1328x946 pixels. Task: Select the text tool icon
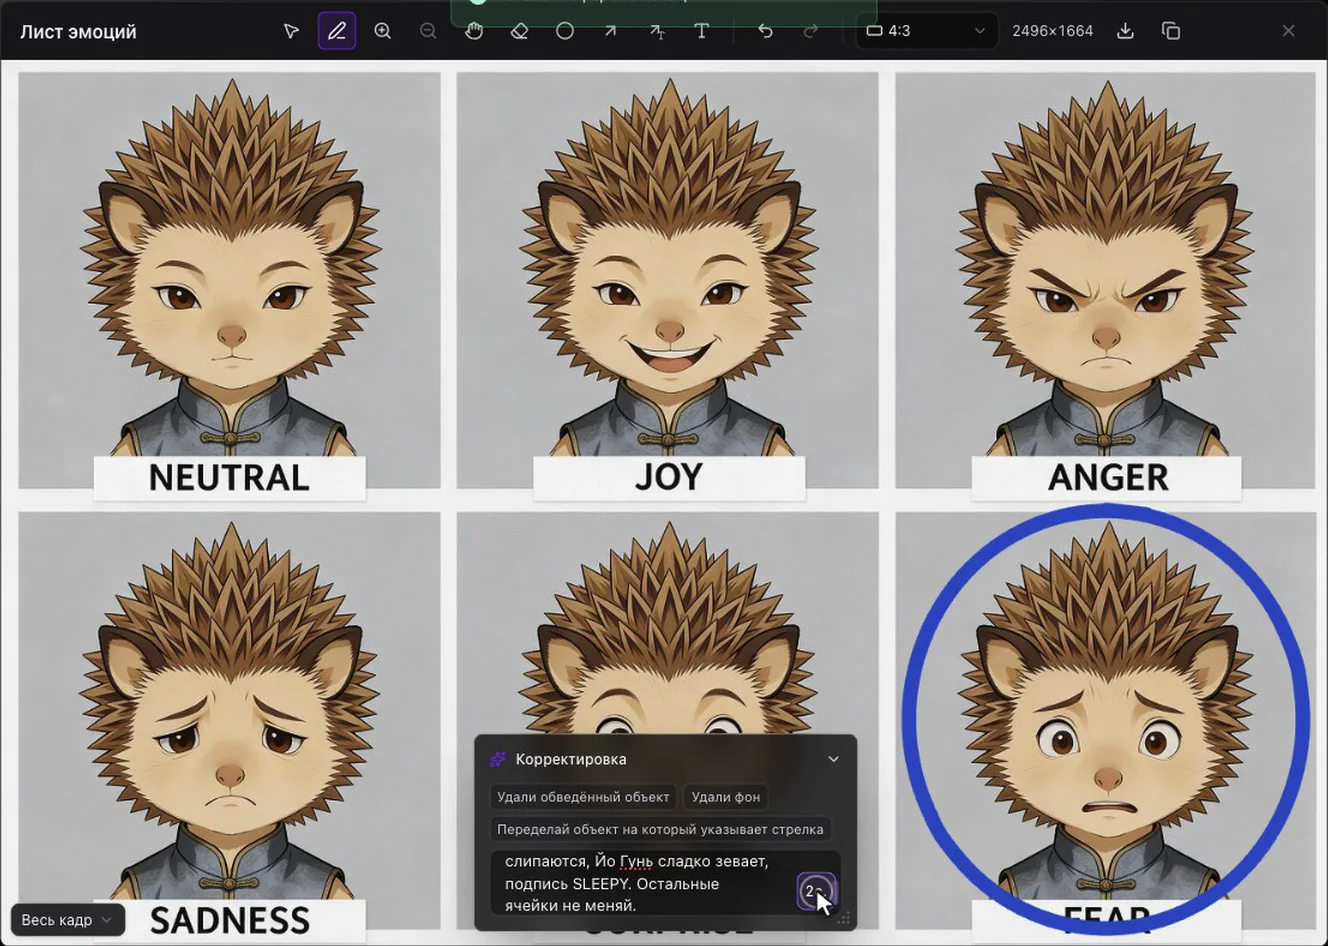tap(702, 31)
